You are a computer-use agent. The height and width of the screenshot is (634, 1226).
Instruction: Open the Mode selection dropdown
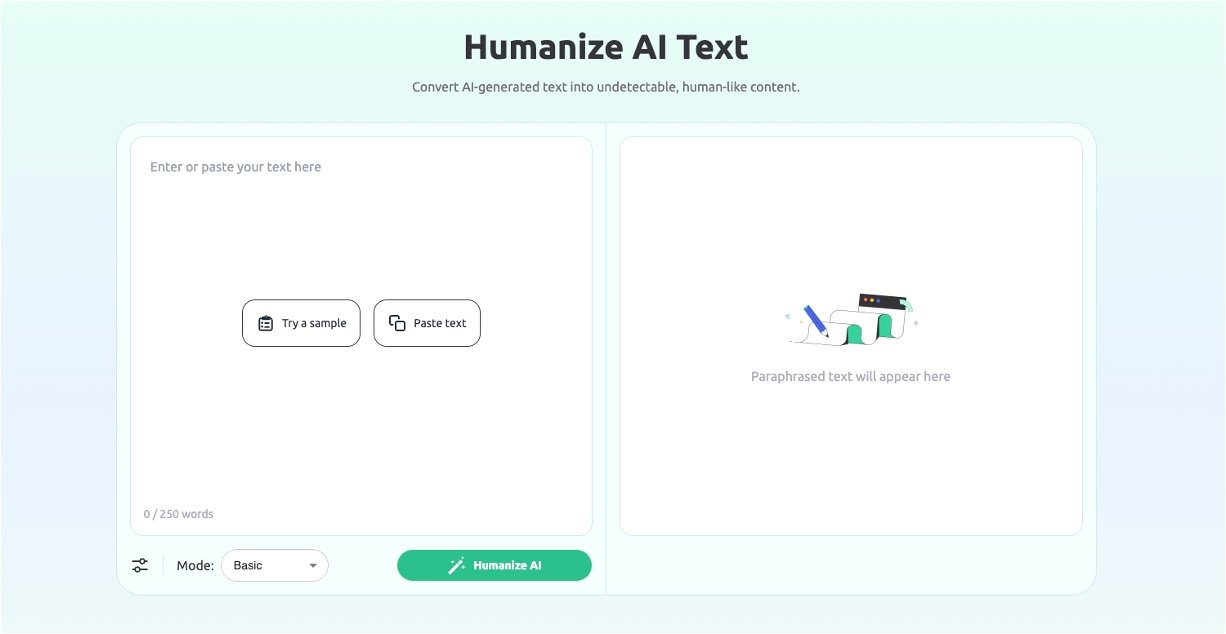275,565
